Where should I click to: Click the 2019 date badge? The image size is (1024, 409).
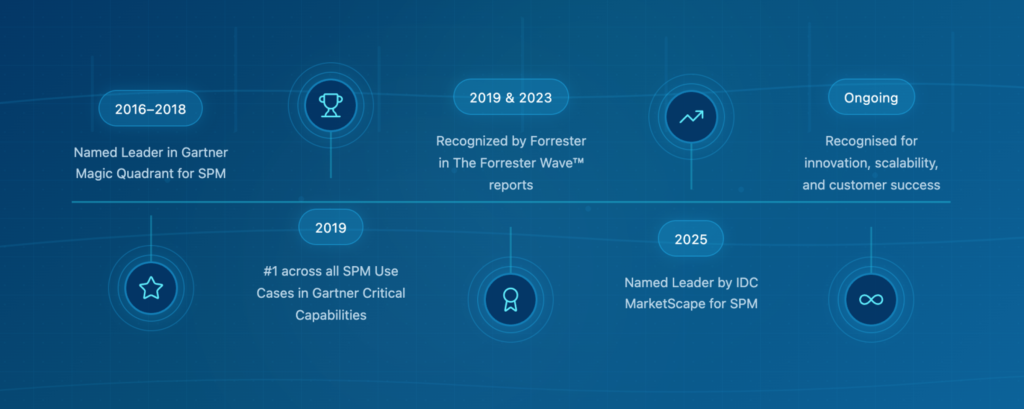[330, 228]
